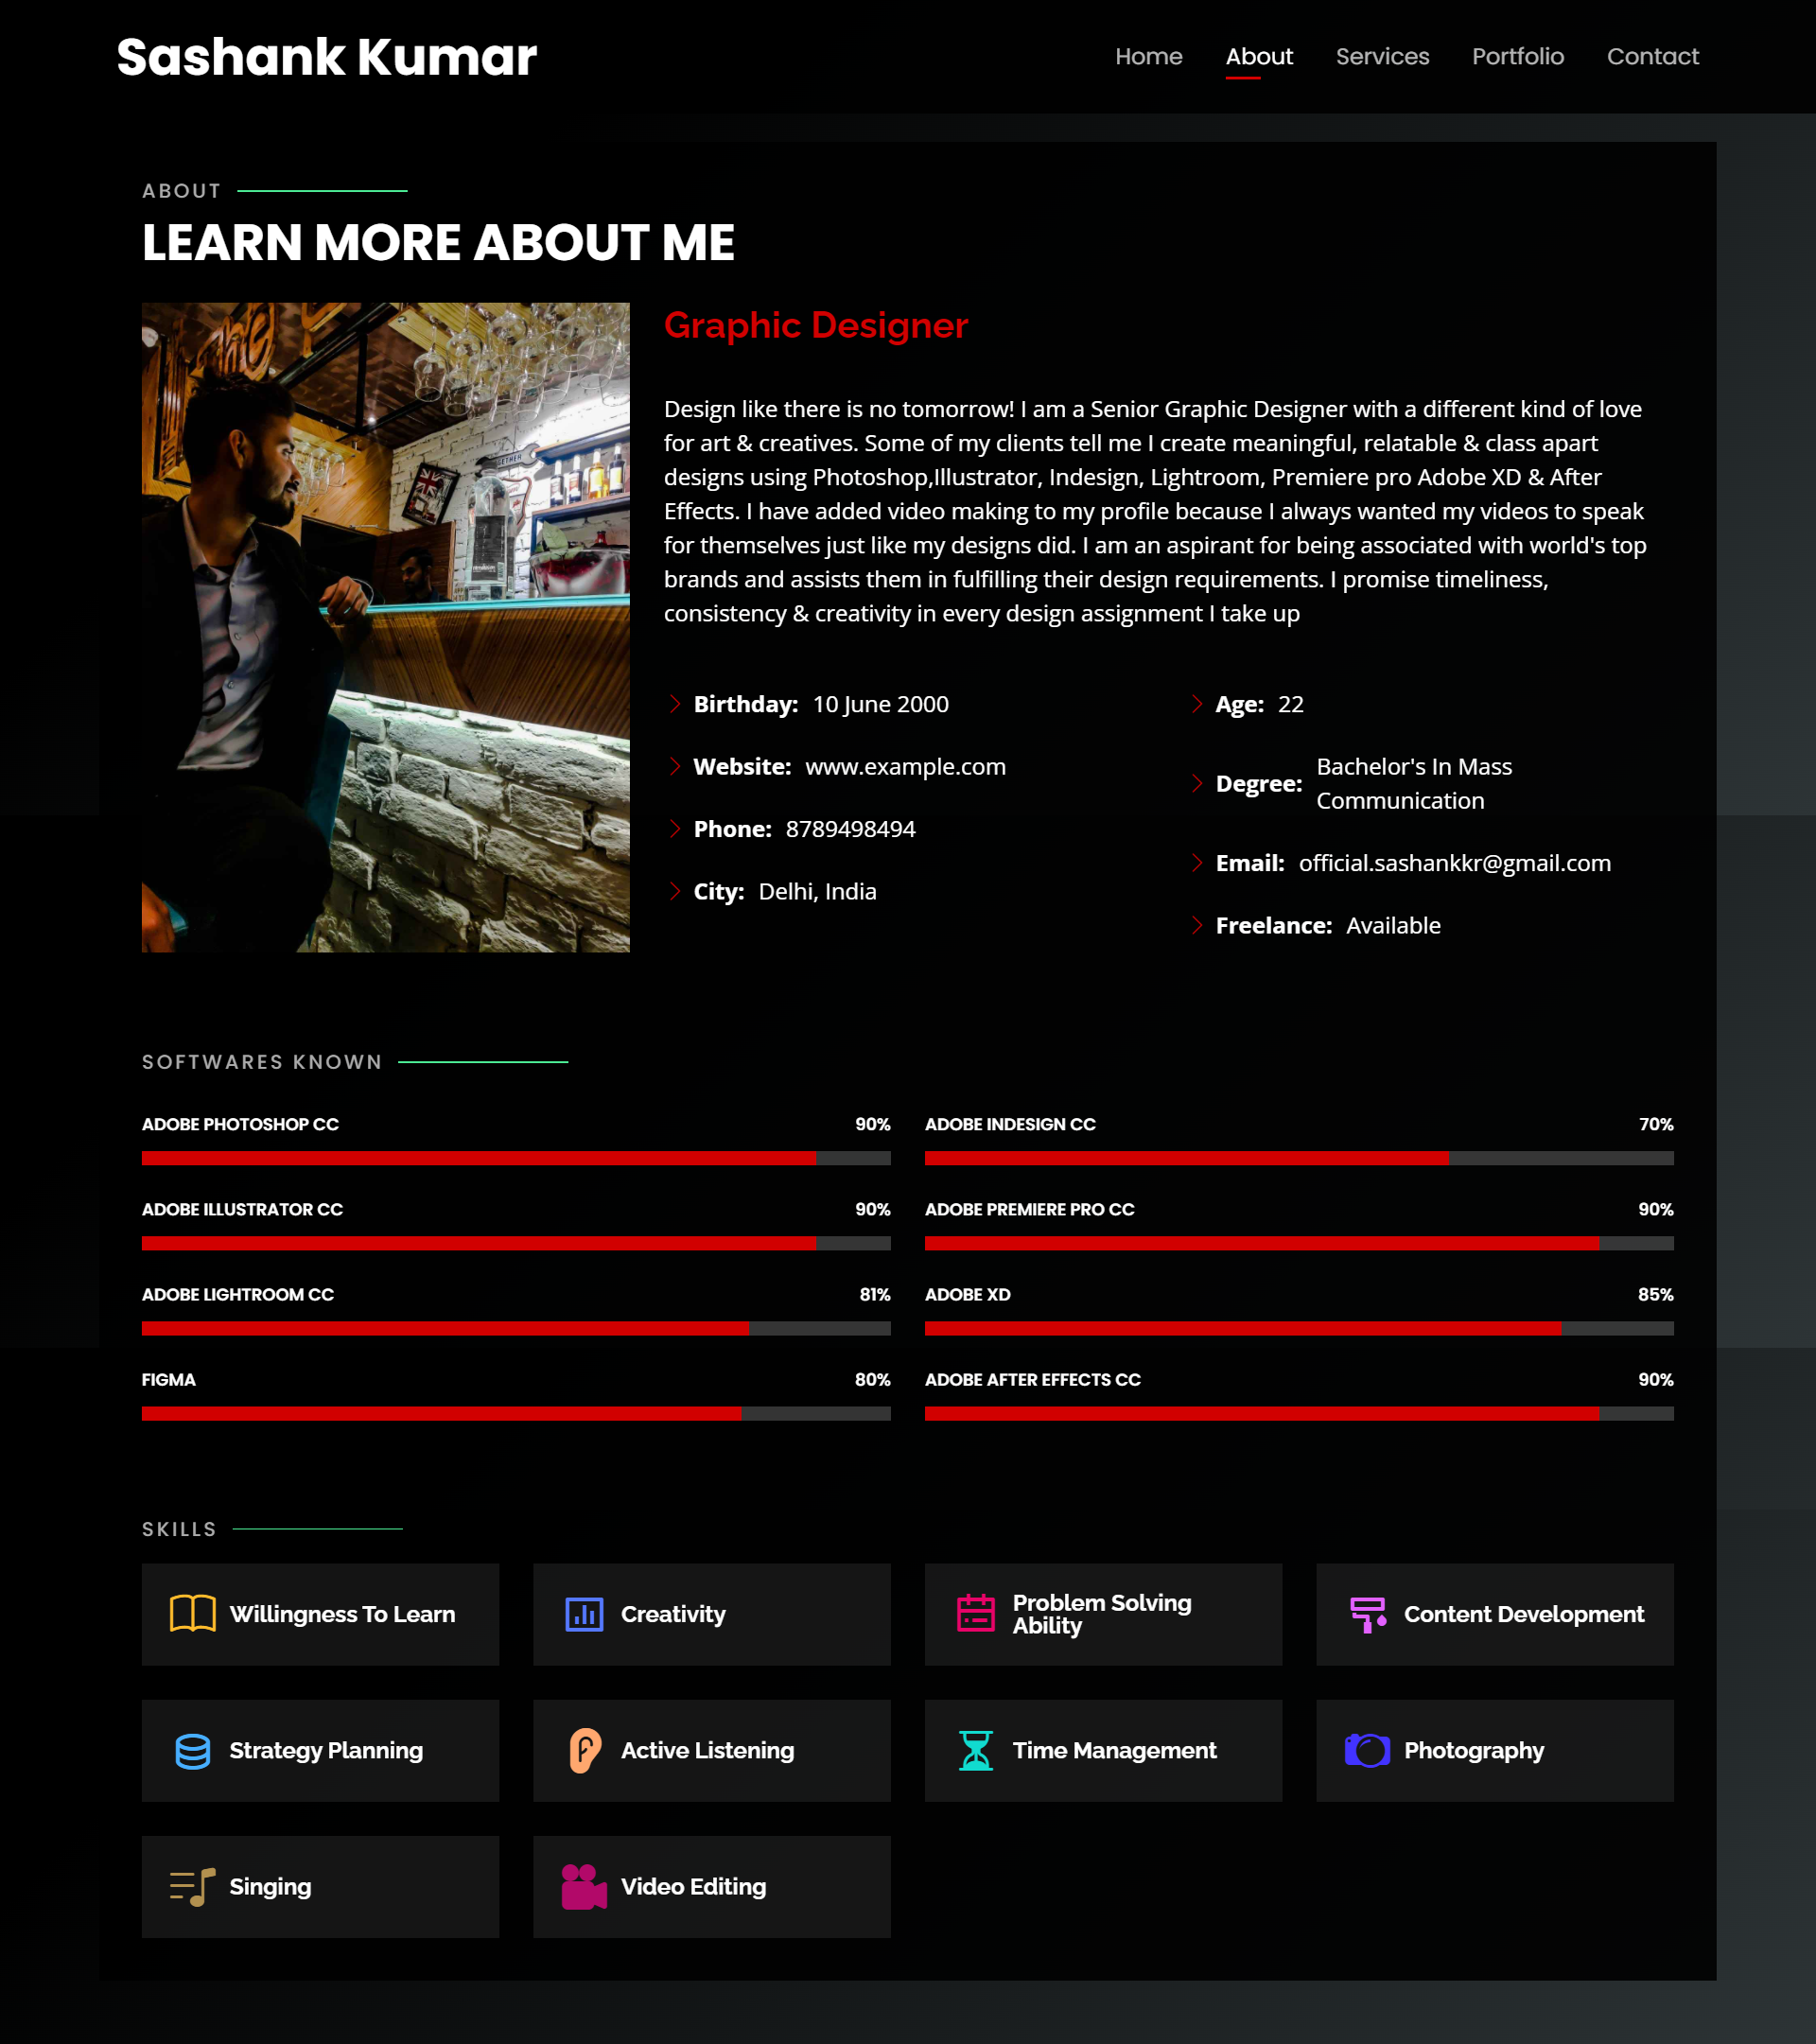Click the official.sashankkr@gmail.com email address
The image size is (1816, 2044).
[1454, 863]
